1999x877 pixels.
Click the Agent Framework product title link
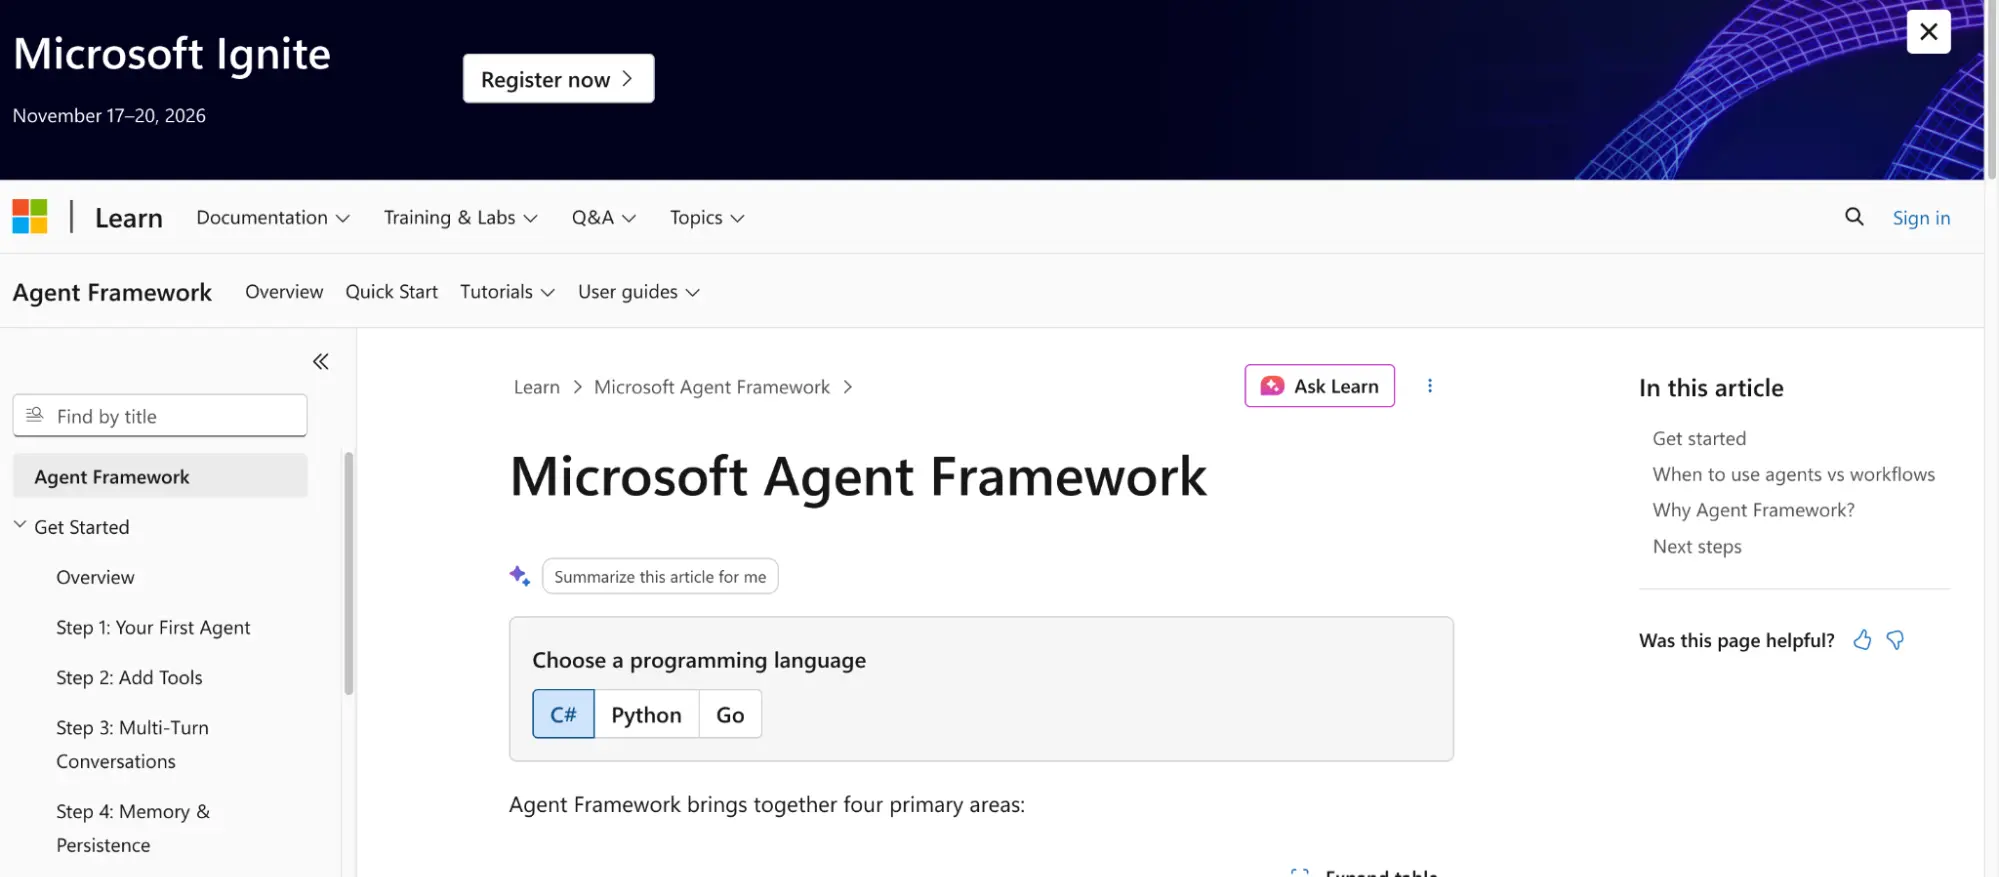(x=112, y=292)
